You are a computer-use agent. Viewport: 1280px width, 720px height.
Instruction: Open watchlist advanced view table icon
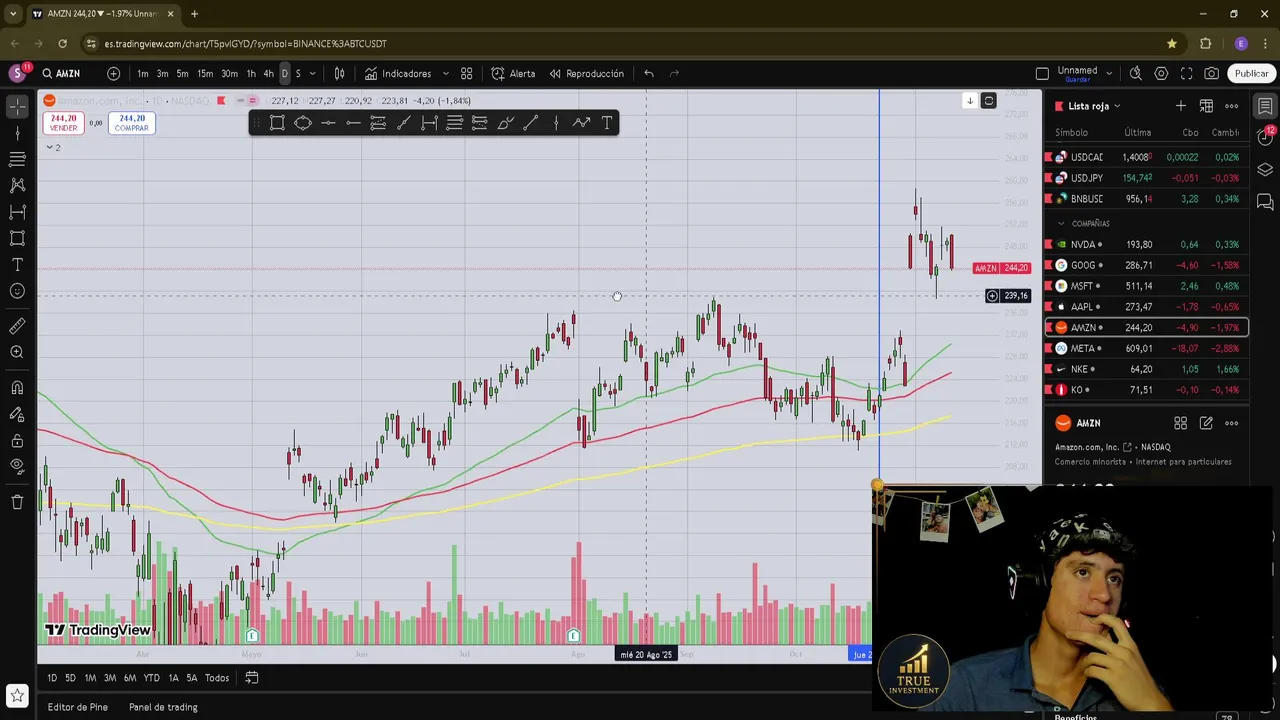1206,106
